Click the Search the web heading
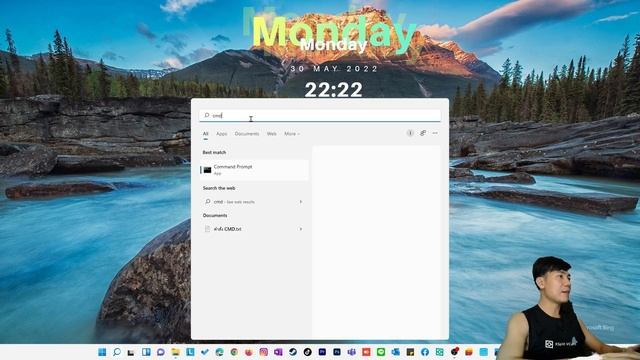Screen dimensions: 640x360 [219, 188]
